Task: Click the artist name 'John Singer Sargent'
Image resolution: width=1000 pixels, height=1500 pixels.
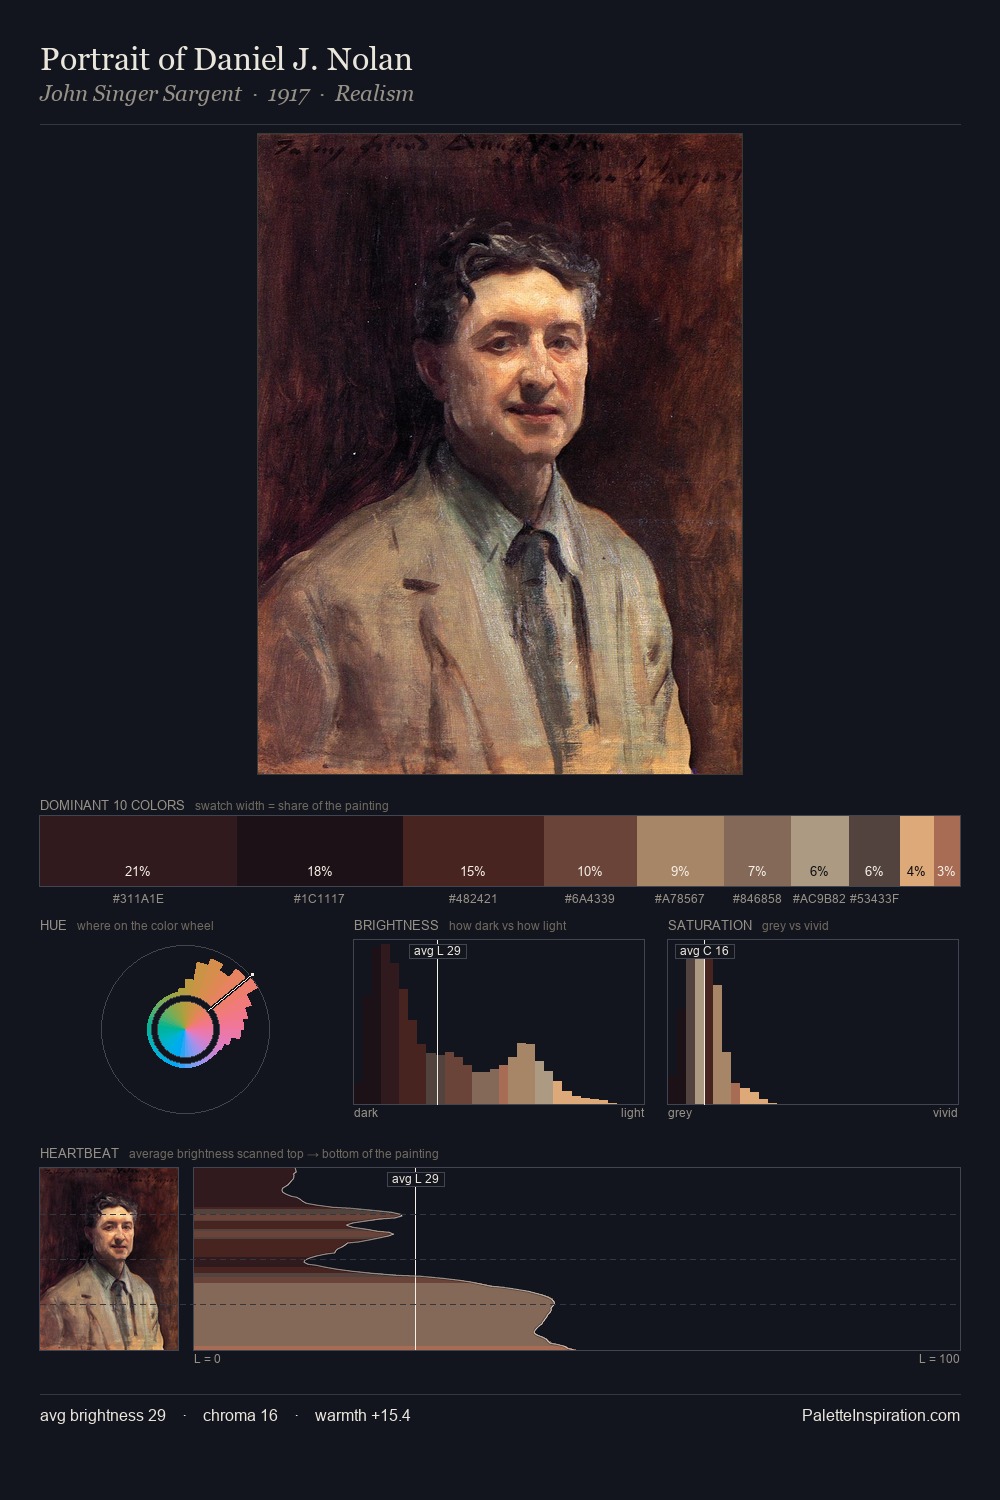Action: point(140,94)
